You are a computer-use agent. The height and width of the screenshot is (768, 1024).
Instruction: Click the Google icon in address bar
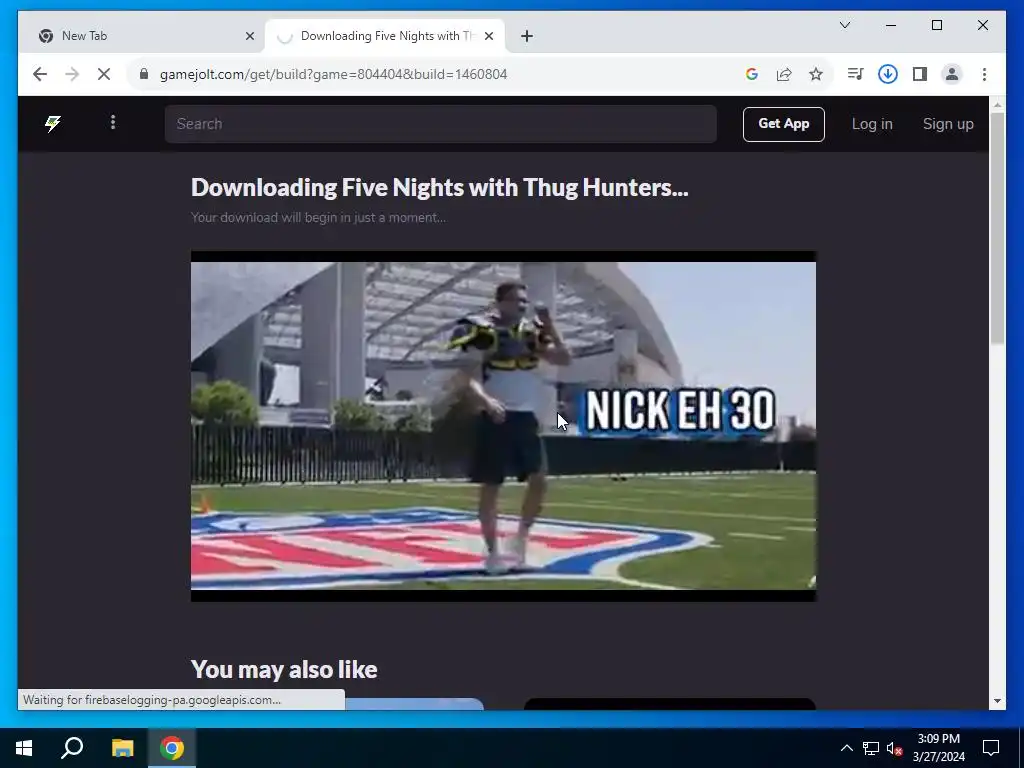pos(752,74)
